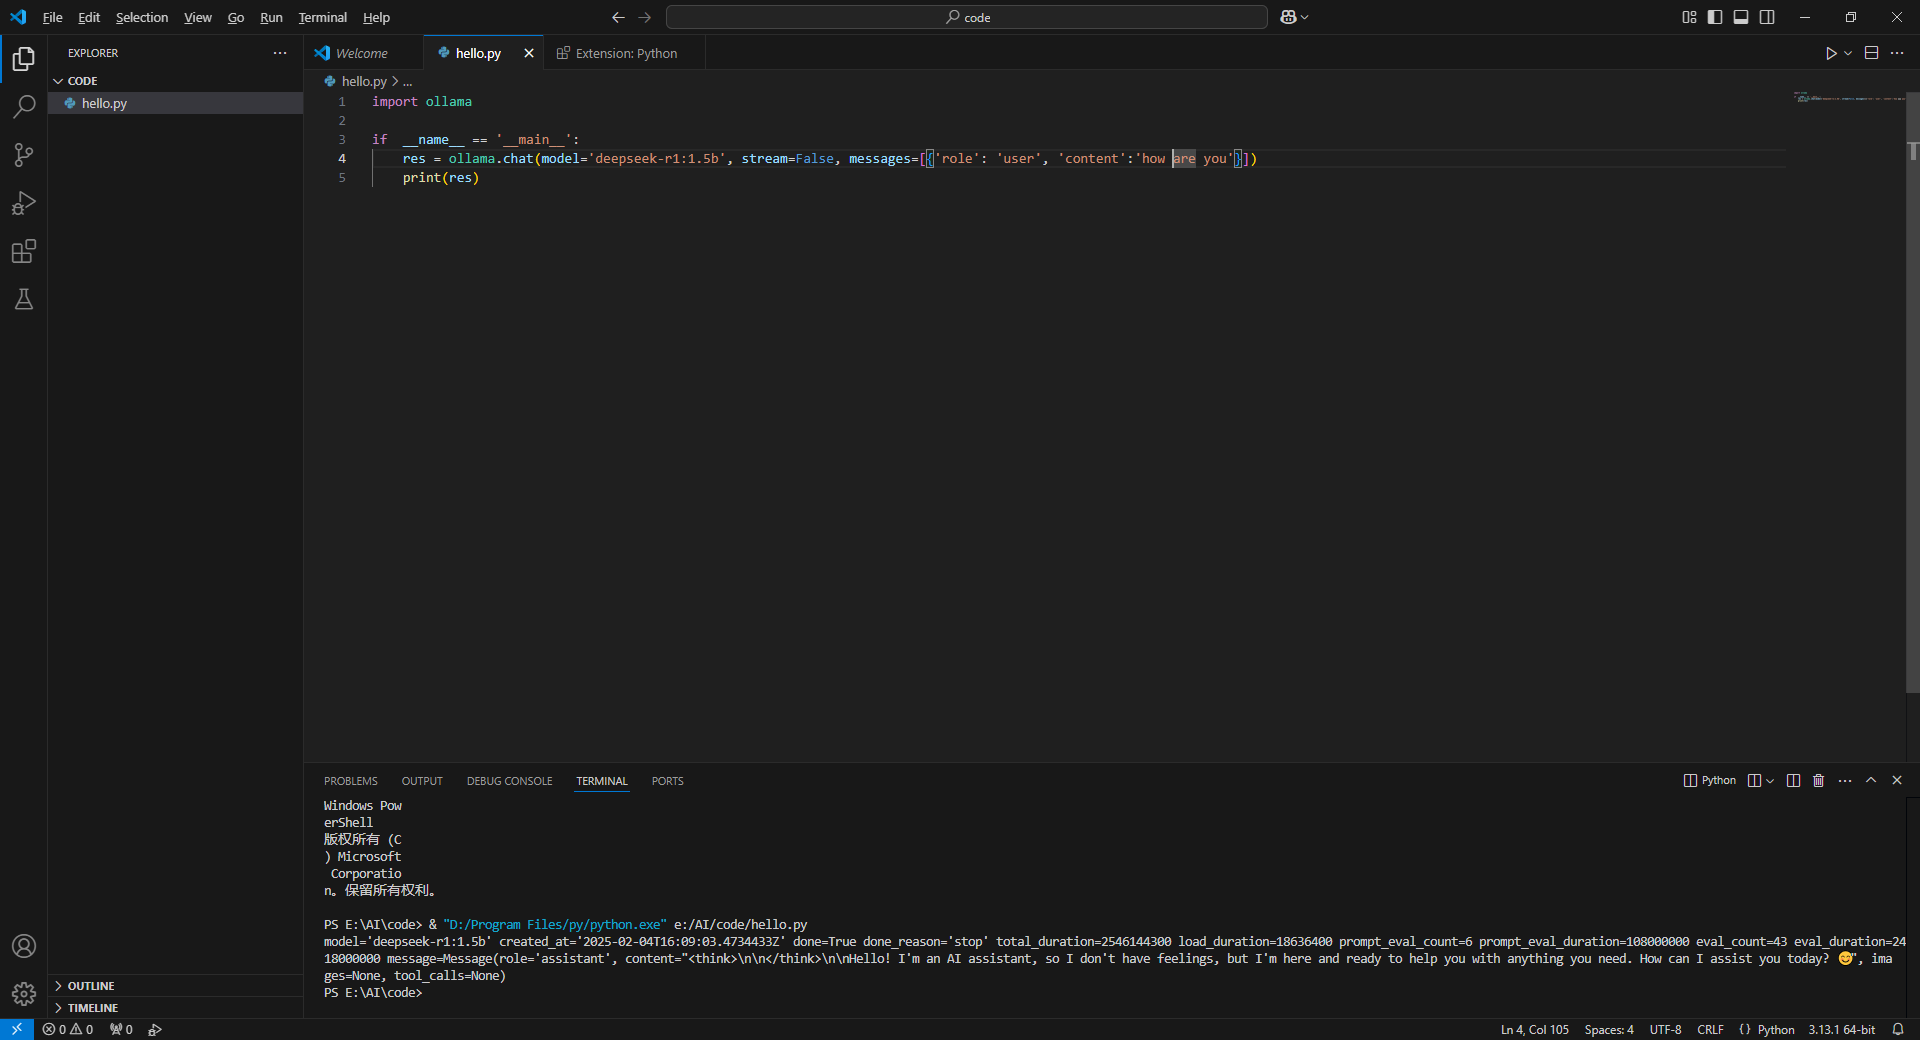The width and height of the screenshot is (1920, 1040).
Task: Open Copilot dropdown chevron in title bar
Action: (1304, 17)
